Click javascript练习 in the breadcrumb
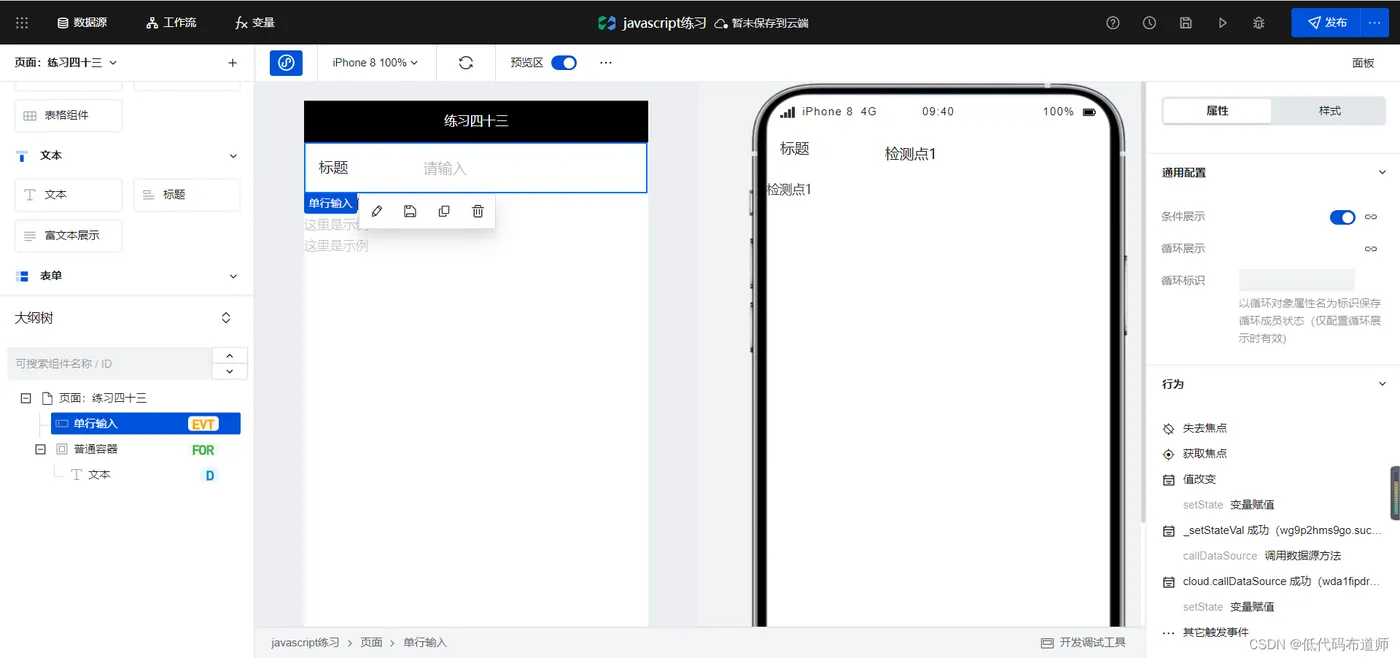This screenshot has width=1400, height=658. [x=305, y=642]
